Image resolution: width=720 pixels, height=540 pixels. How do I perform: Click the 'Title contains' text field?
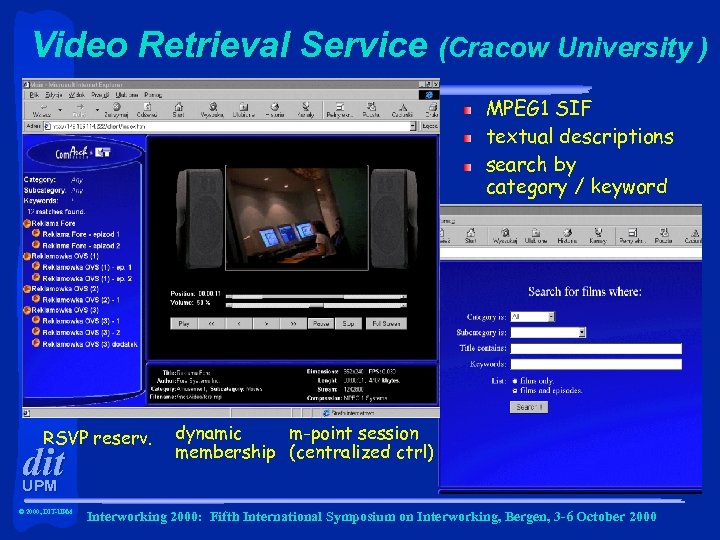596,349
